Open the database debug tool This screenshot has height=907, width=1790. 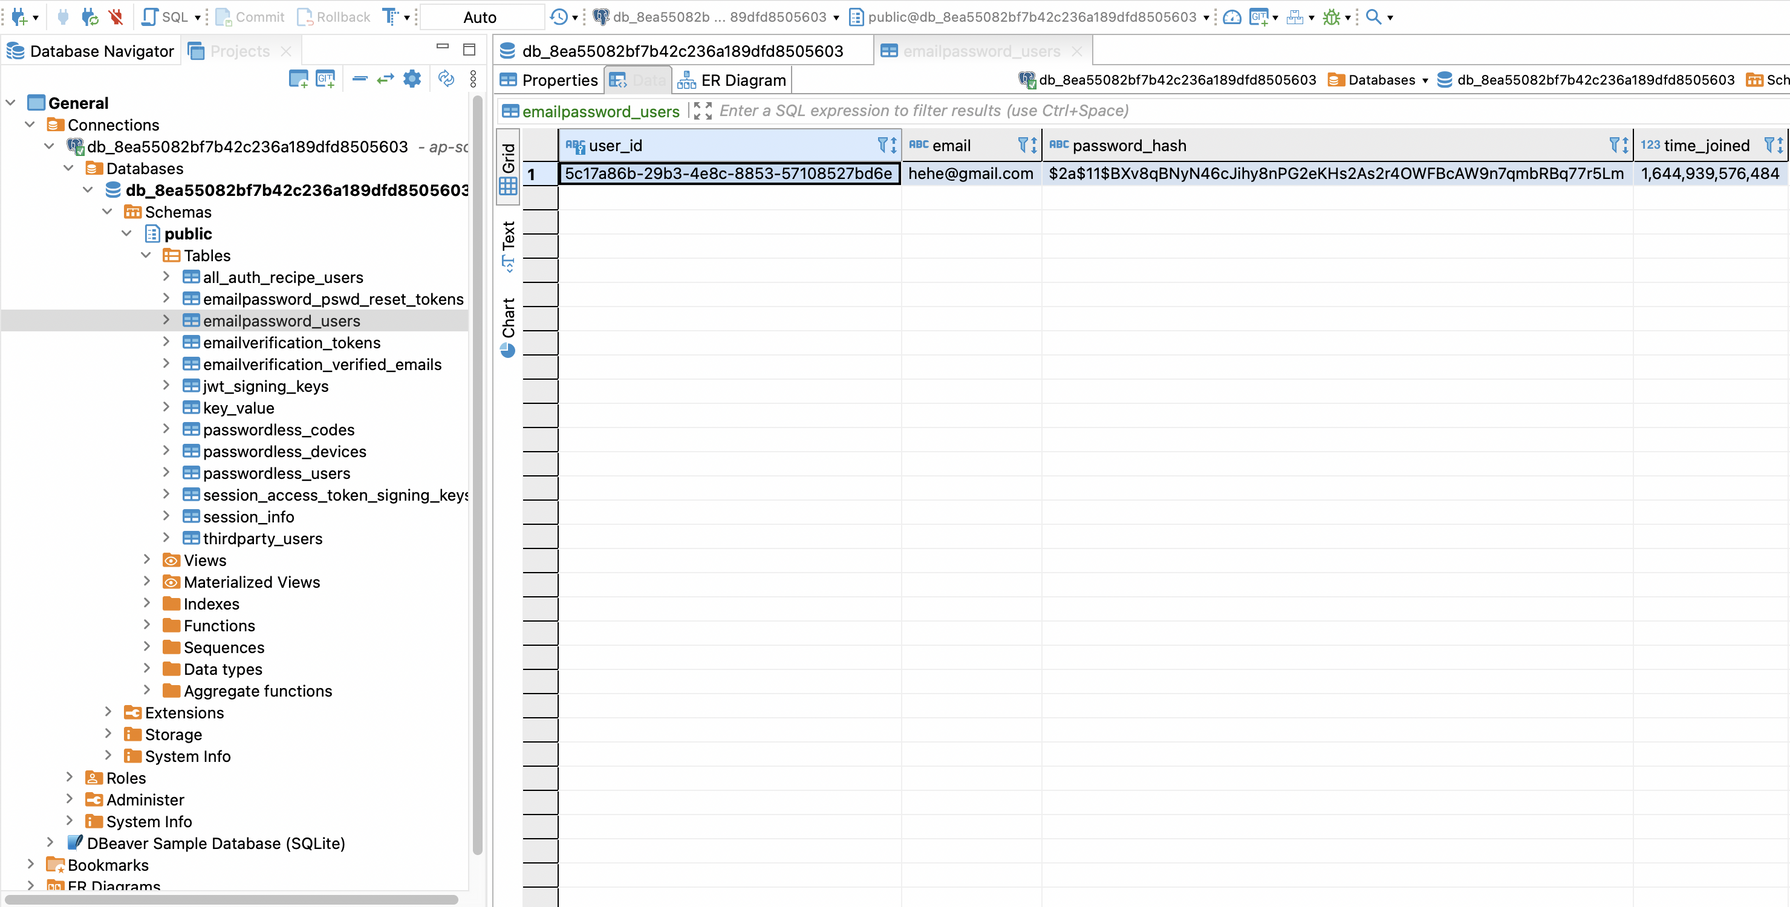1333,16
